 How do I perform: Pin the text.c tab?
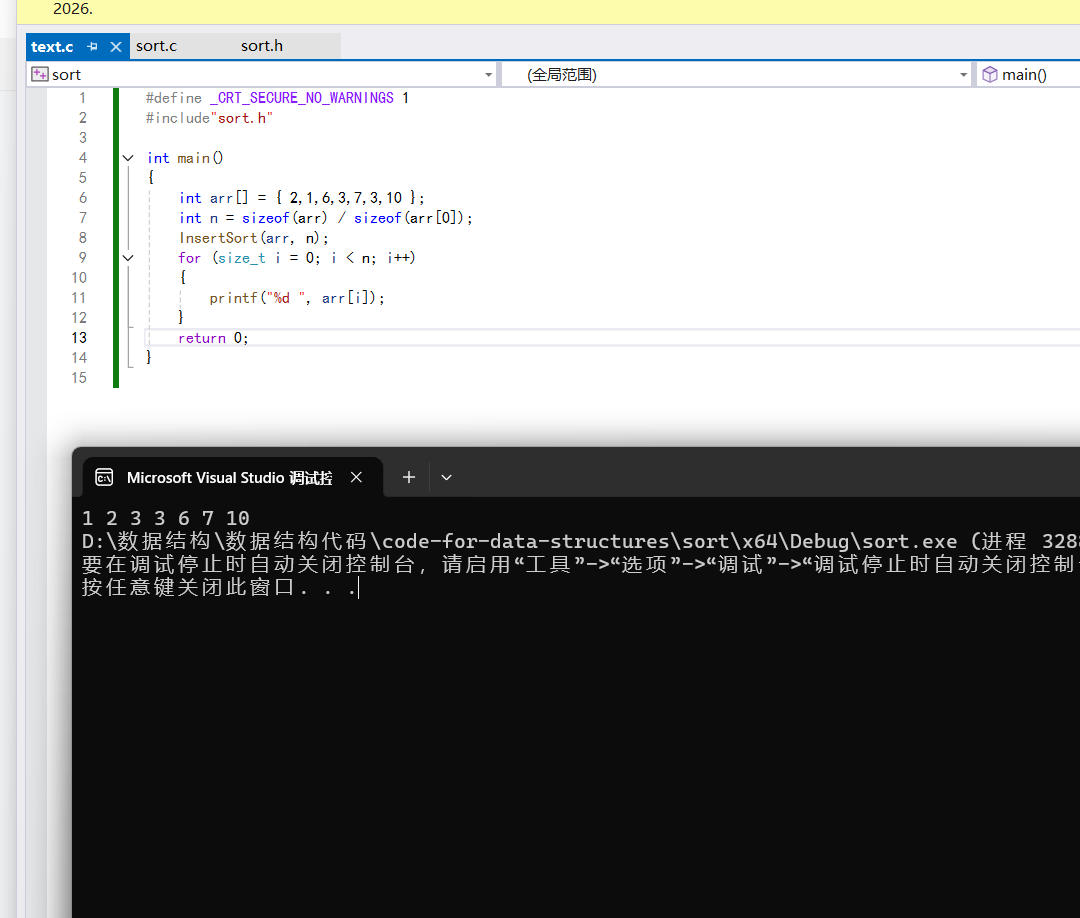[x=93, y=47]
